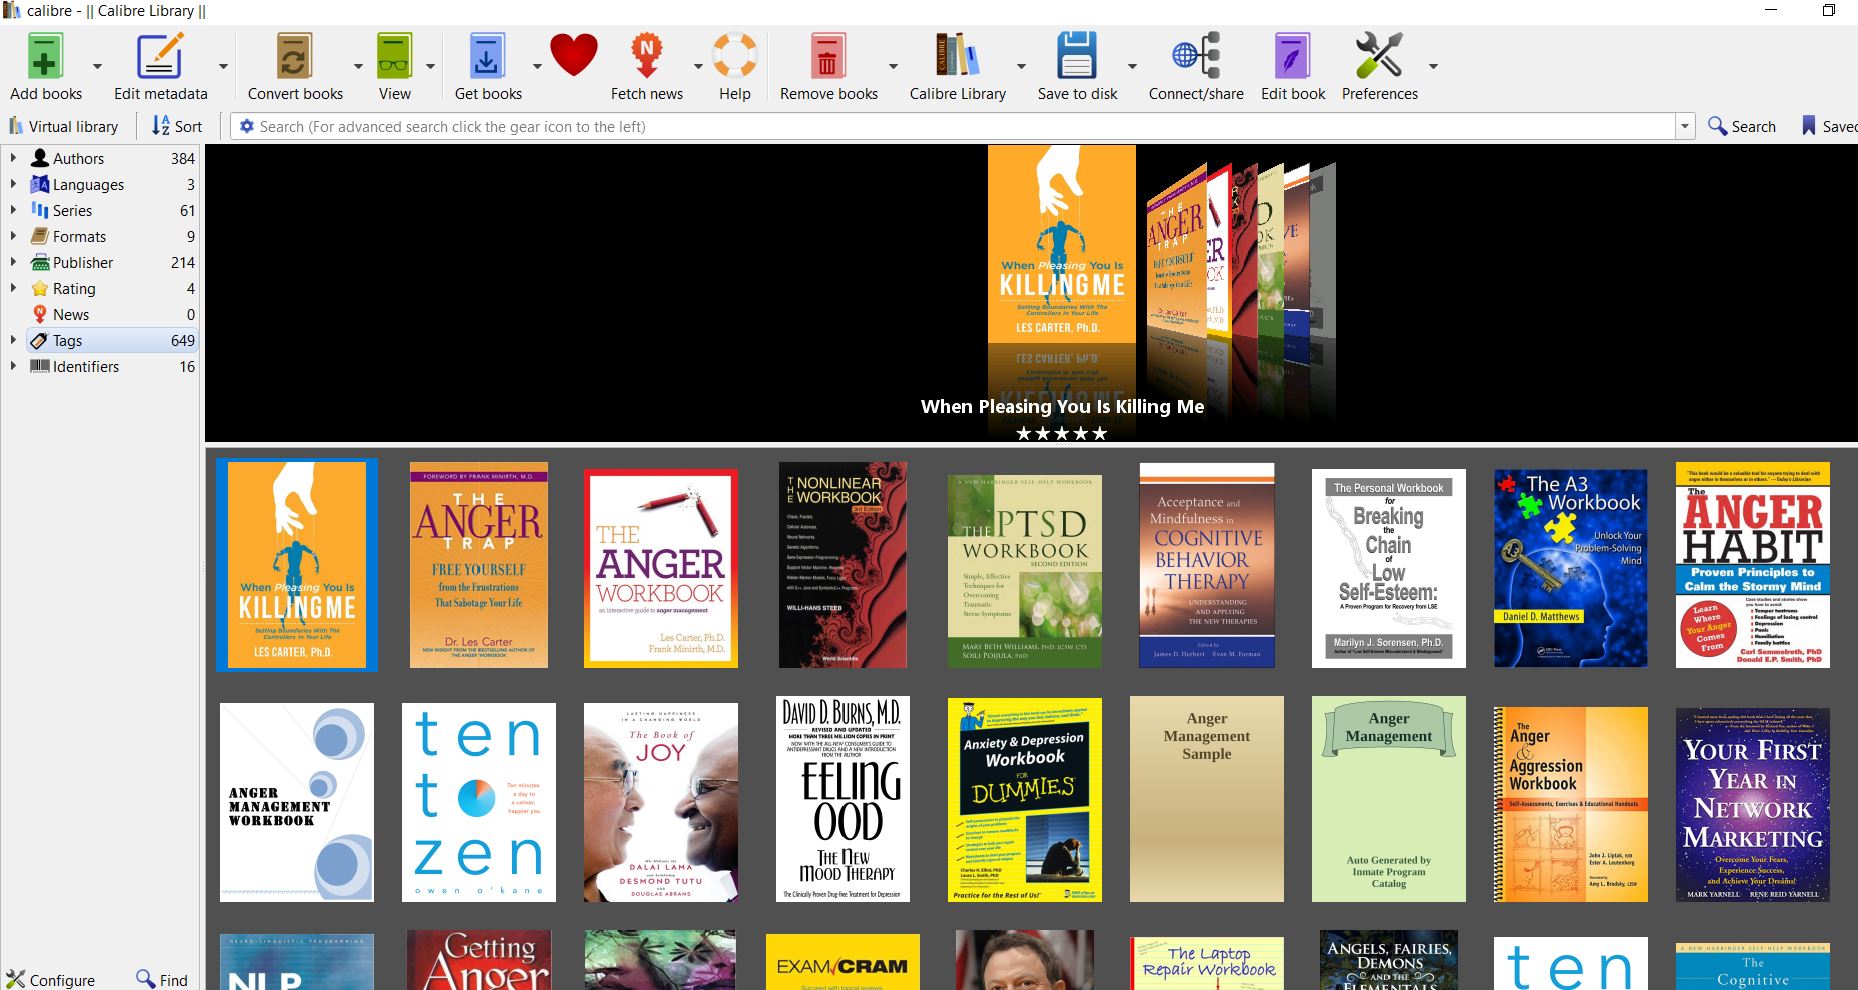Image resolution: width=1858 pixels, height=990 pixels.
Task: Select The Nonlinear Workbook cover
Action: pyautogui.click(x=843, y=565)
